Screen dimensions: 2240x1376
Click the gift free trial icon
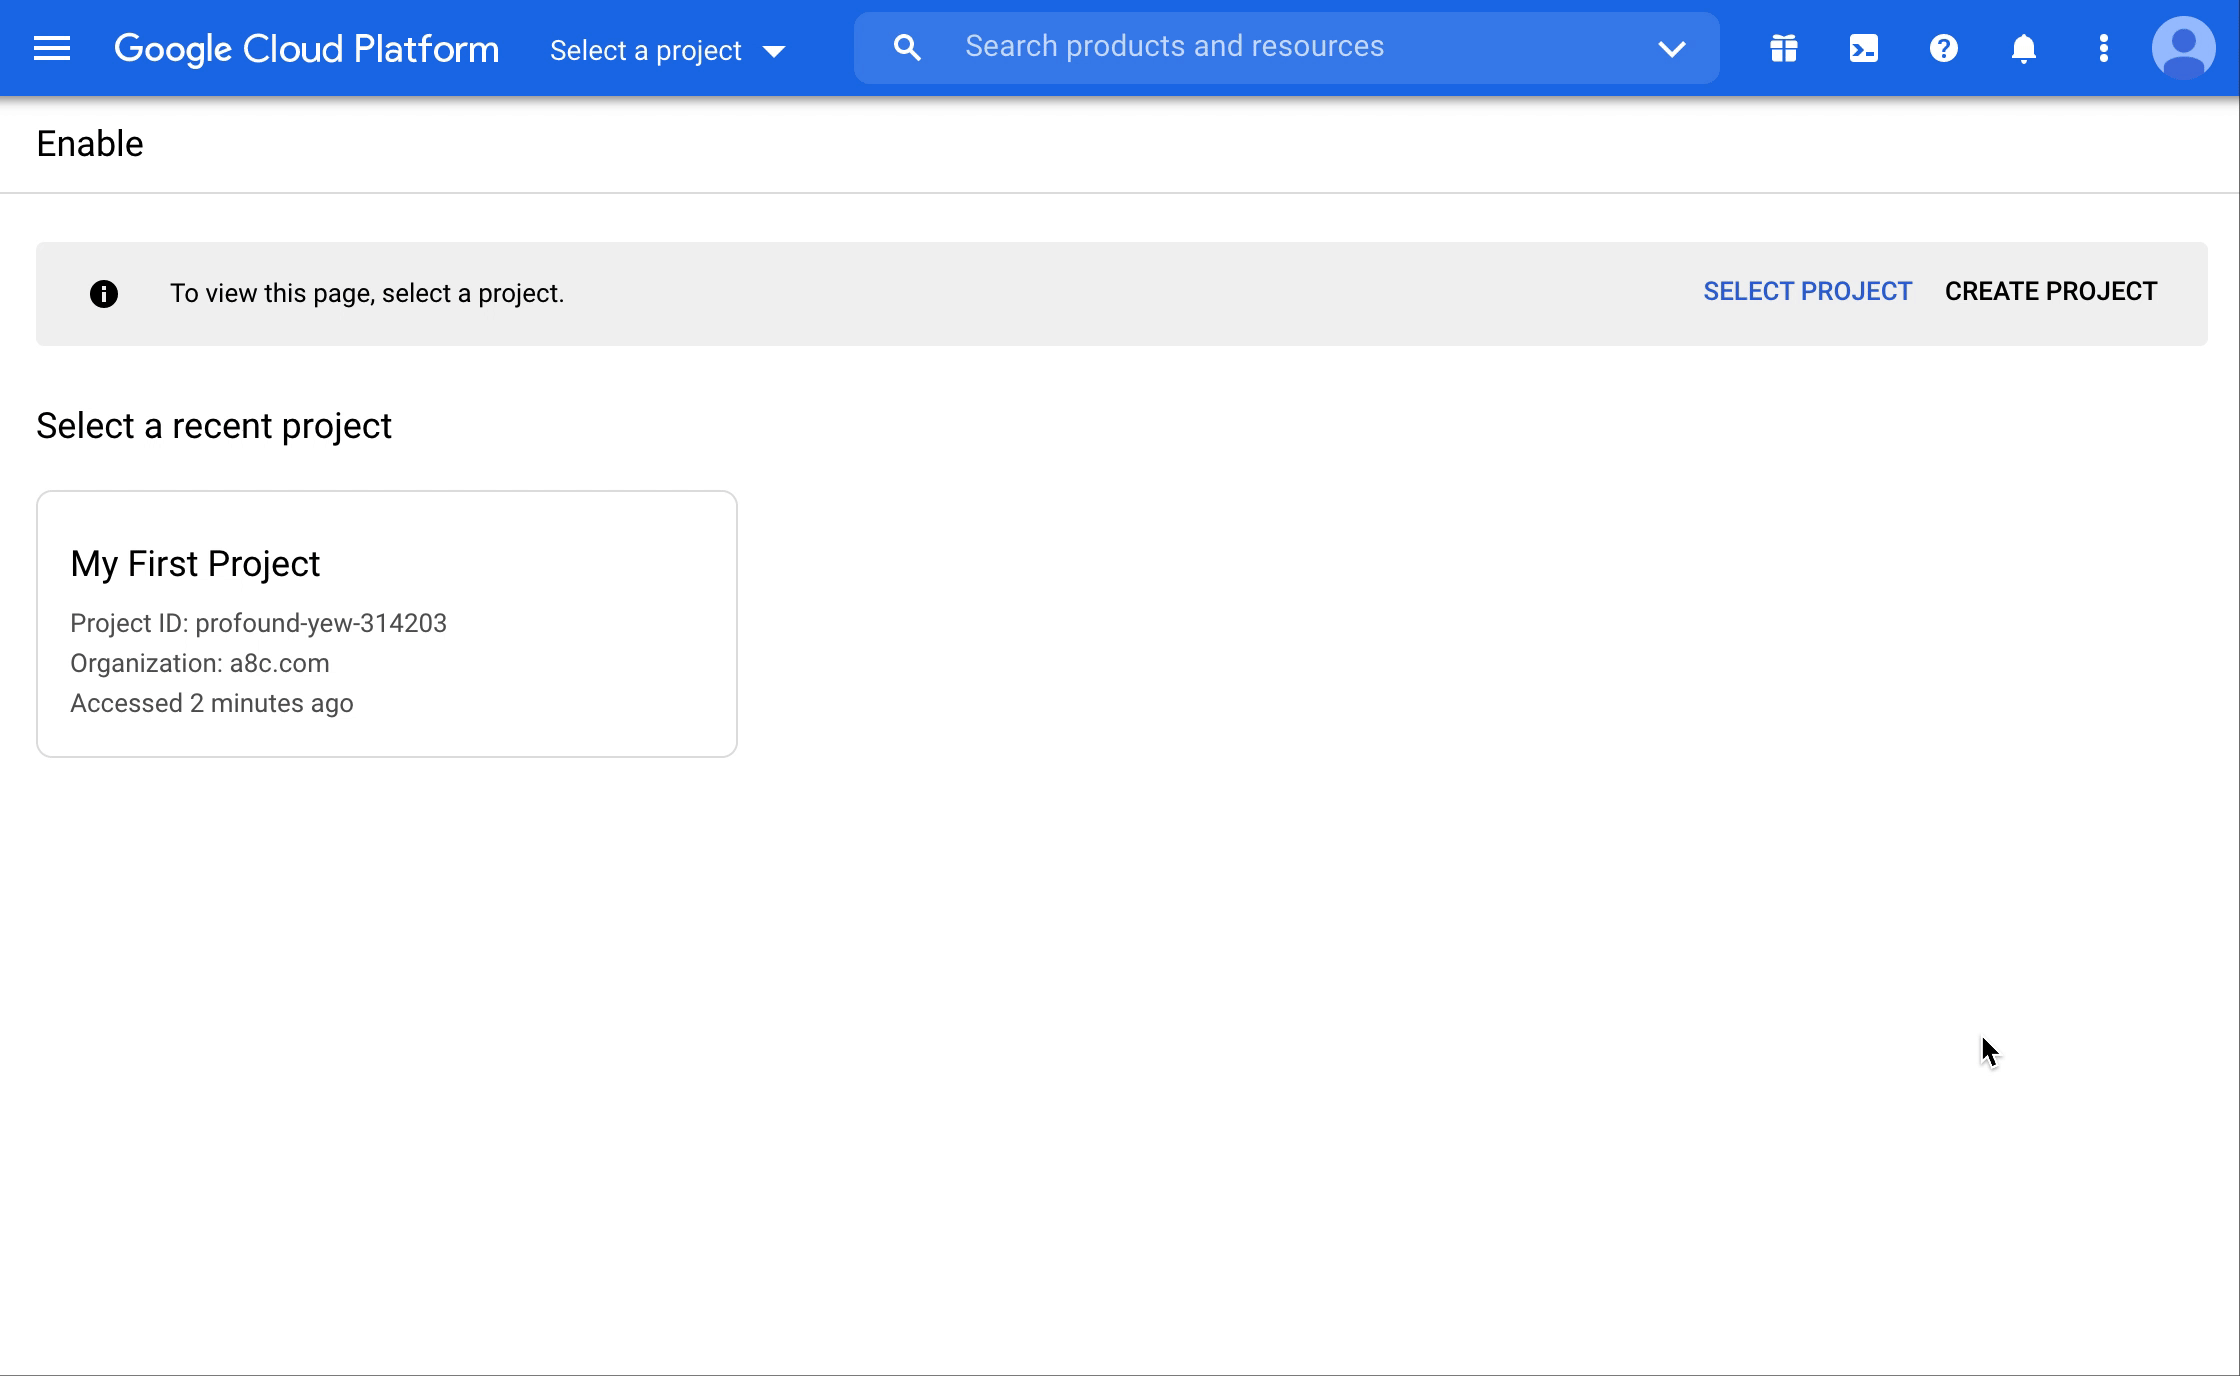(1783, 48)
